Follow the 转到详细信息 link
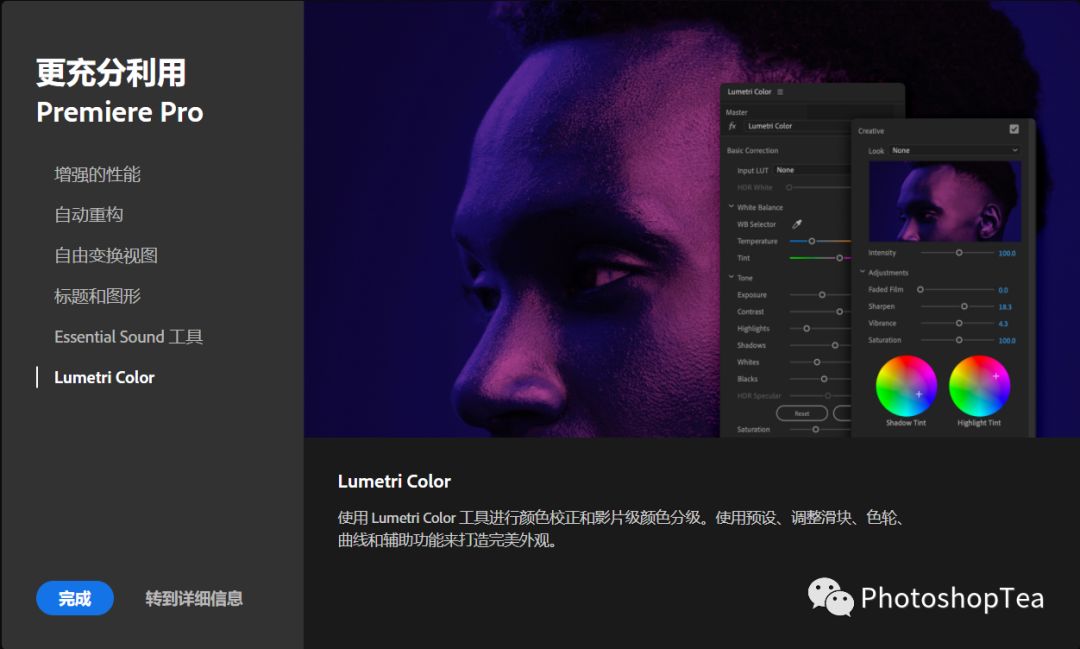This screenshot has width=1080, height=649. [194, 598]
